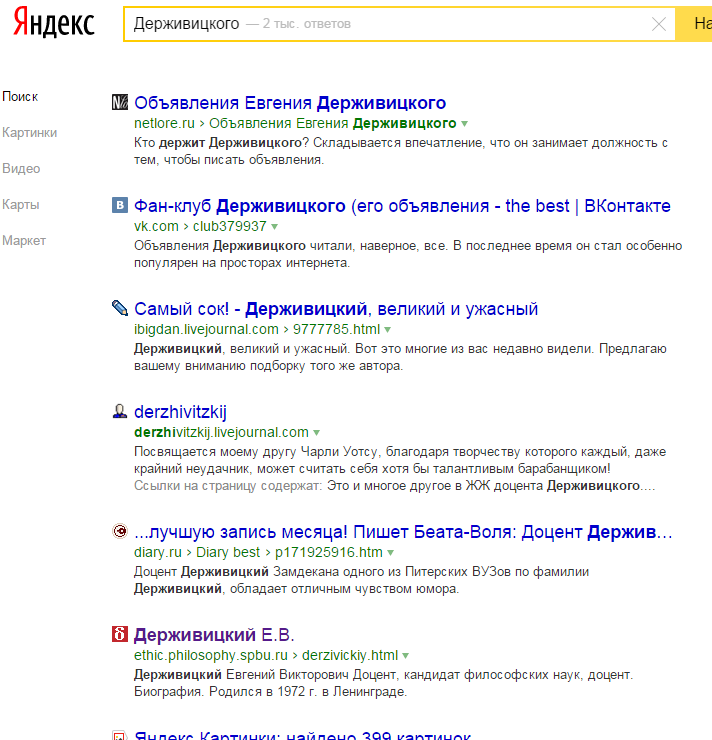Viewport: 712px width, 740px height.
Task: Click the diary.ru domain link
Action: click(x=158, y=552)
